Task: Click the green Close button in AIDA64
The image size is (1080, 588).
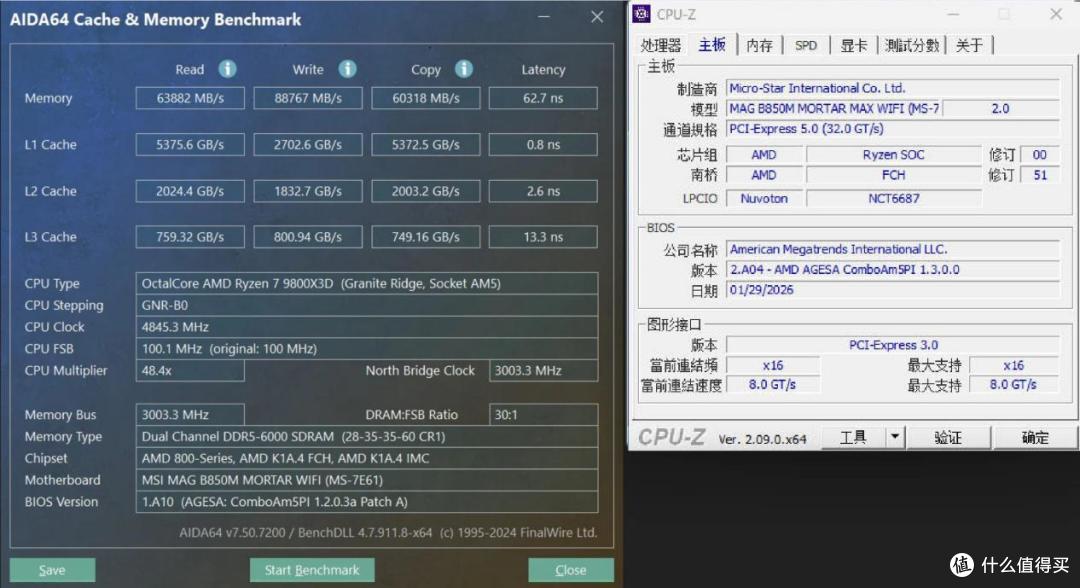Action: (571, 570)
